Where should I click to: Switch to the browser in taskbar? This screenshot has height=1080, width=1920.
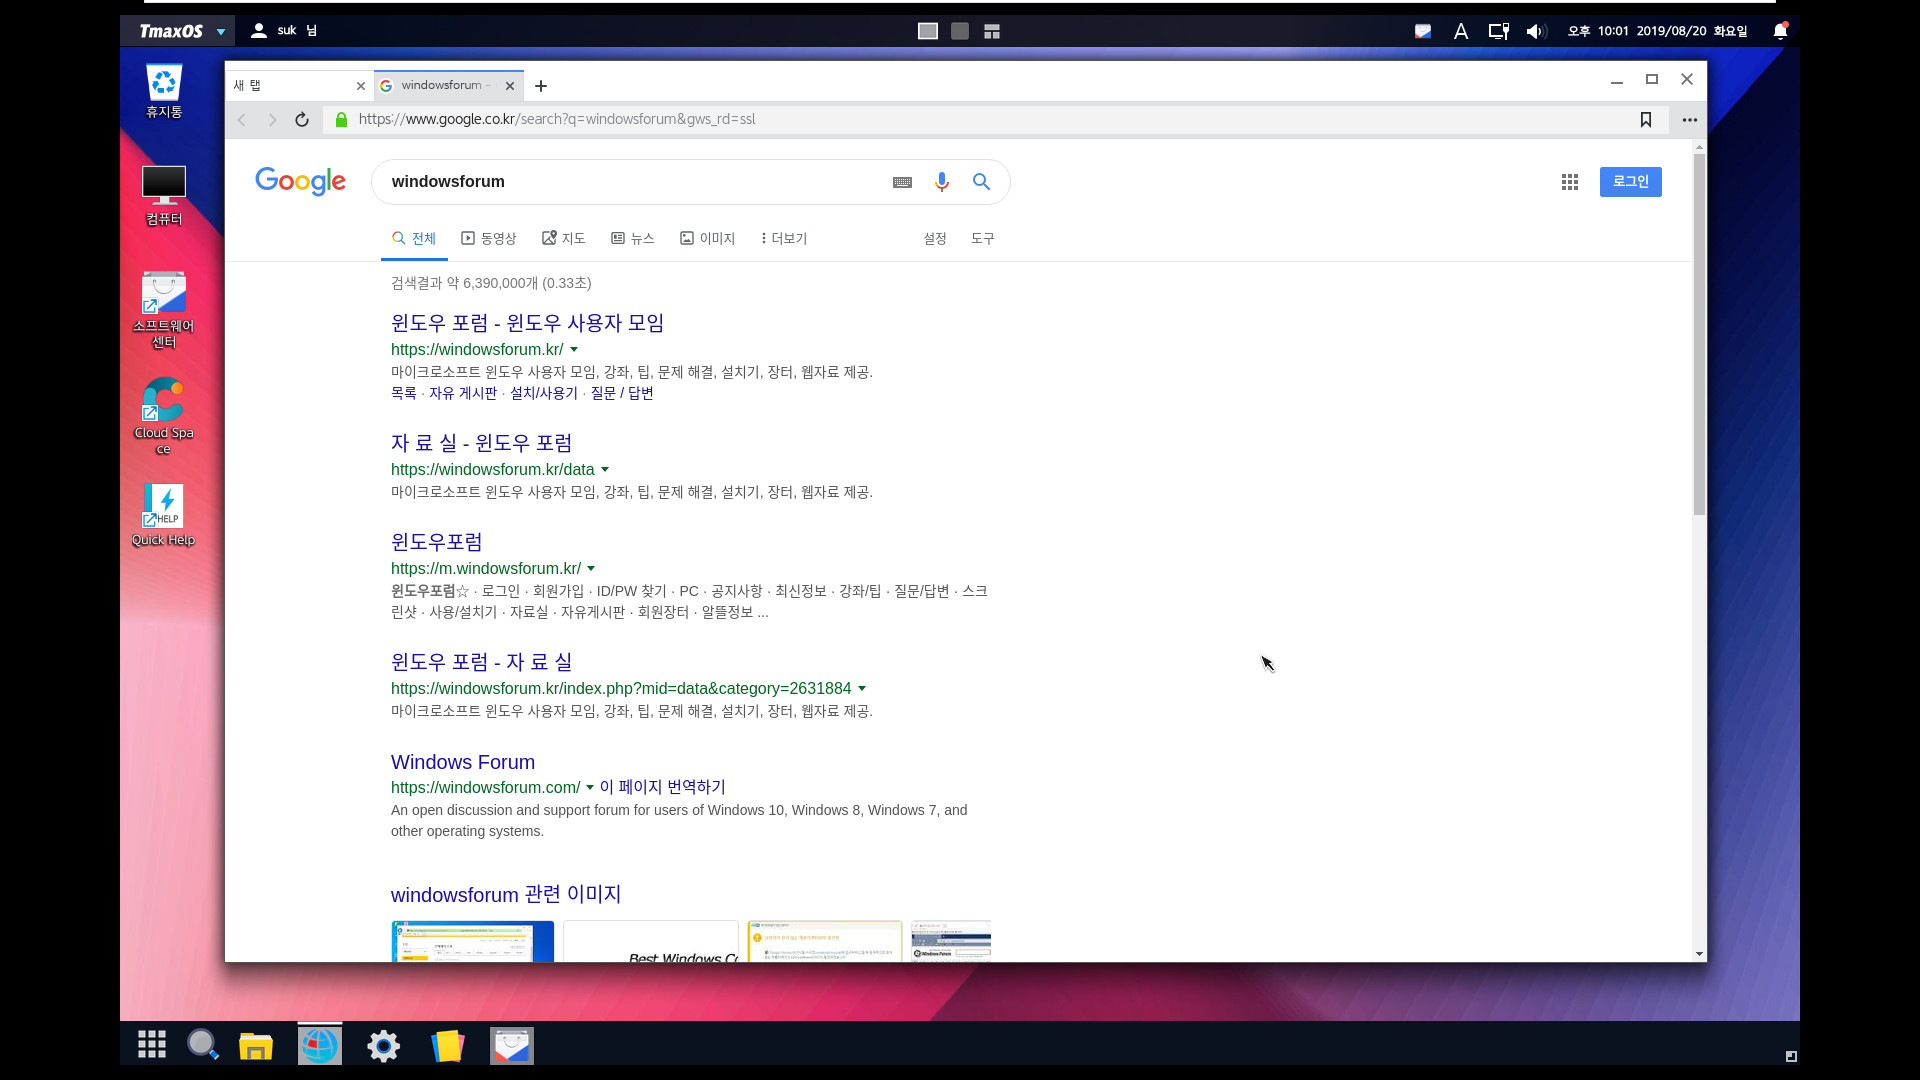(320, 1046)
